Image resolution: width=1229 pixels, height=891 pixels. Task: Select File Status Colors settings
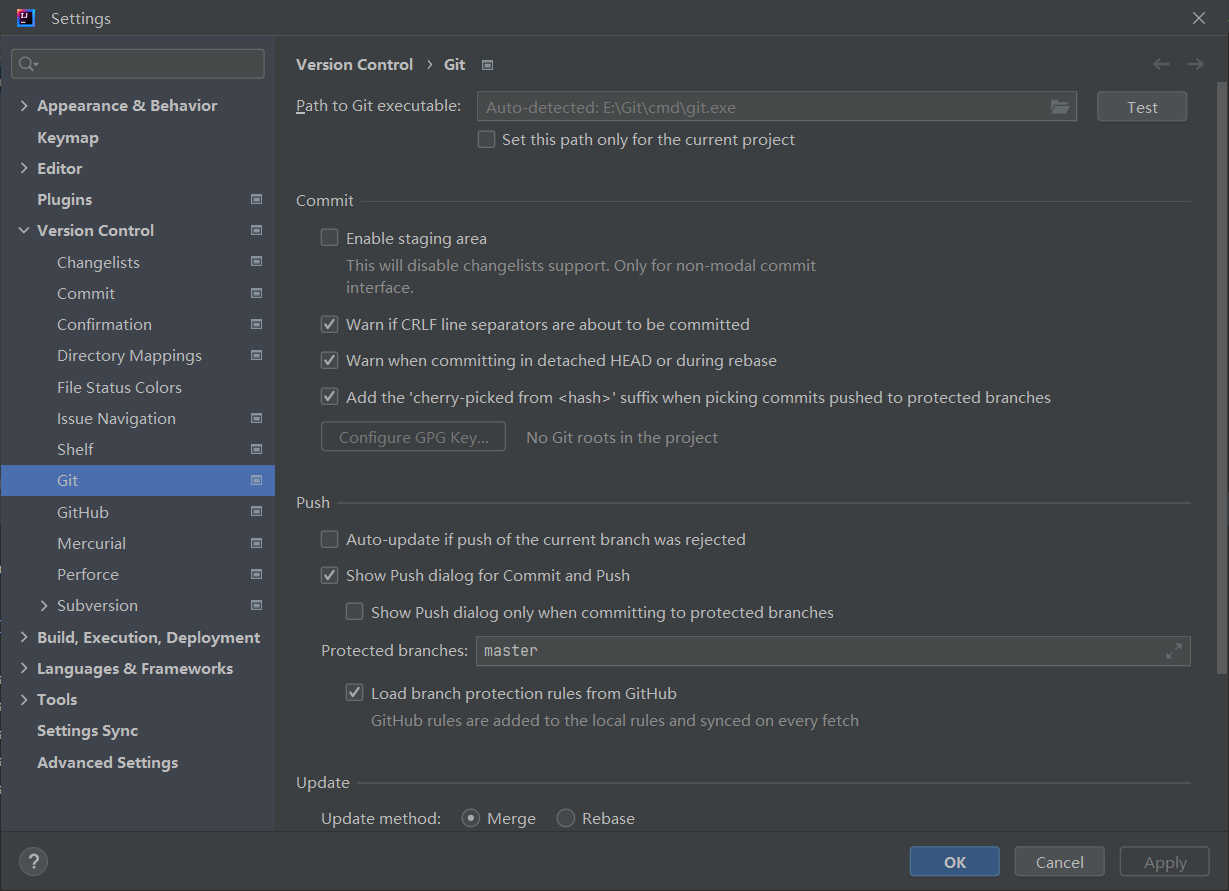pos(119,387)
